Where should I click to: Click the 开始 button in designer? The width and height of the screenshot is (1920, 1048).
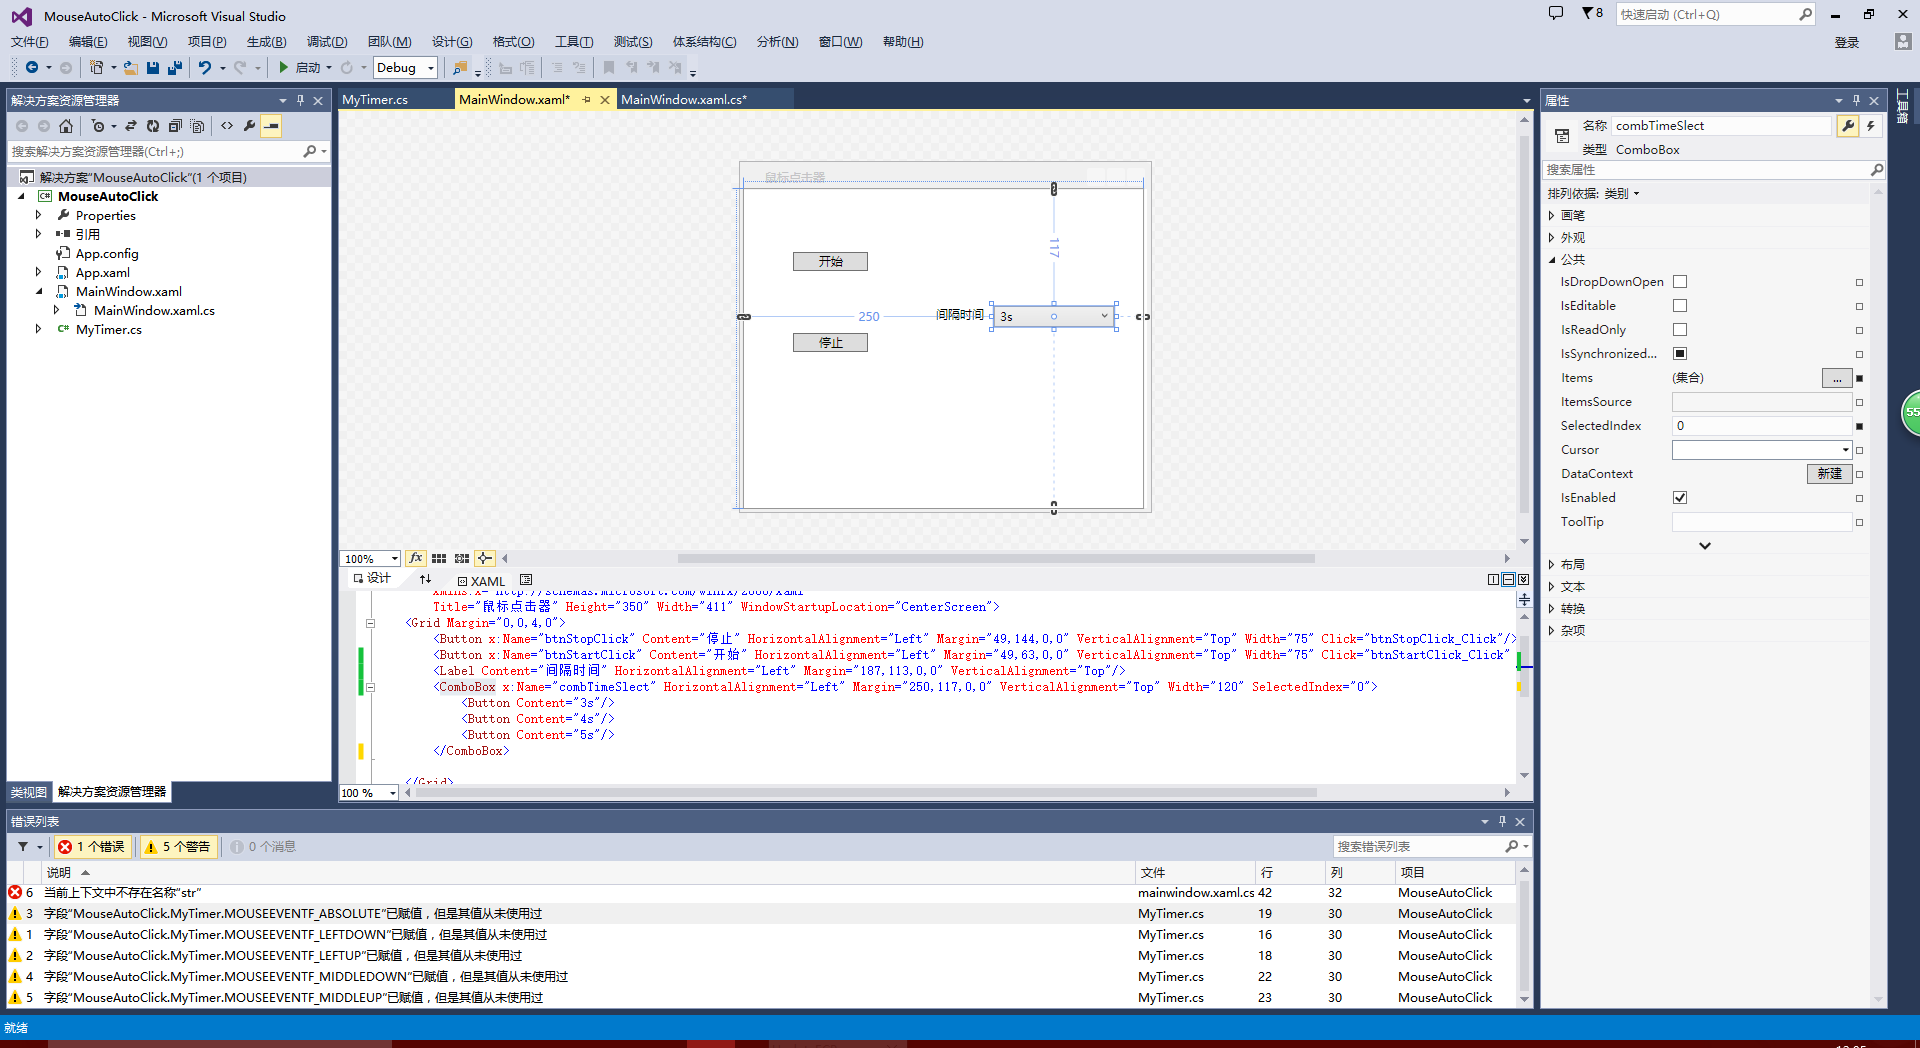click(830, 261)
